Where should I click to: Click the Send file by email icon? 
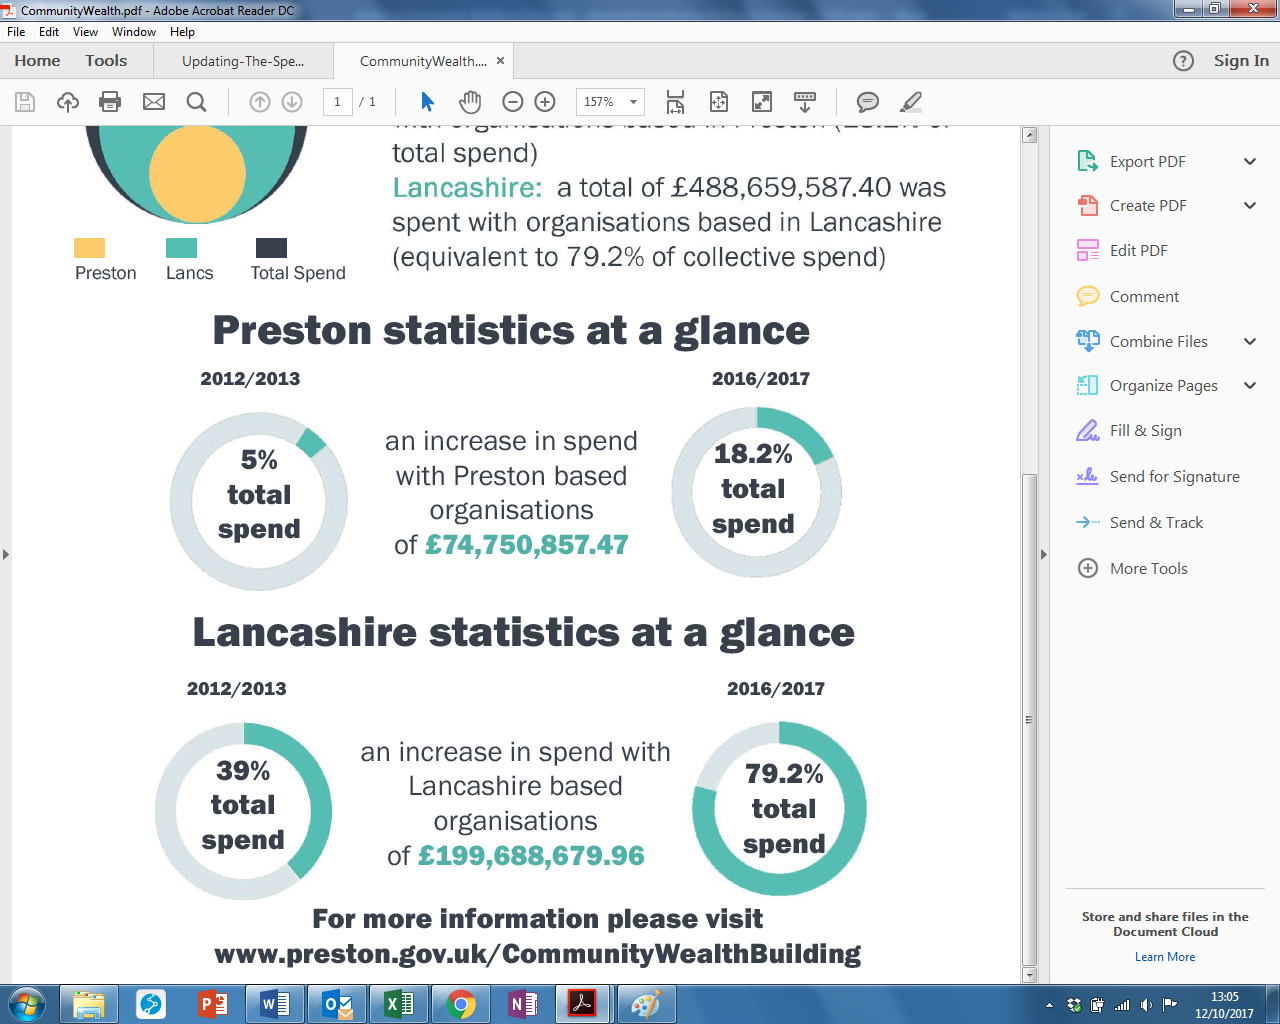(x=154, y=102)
